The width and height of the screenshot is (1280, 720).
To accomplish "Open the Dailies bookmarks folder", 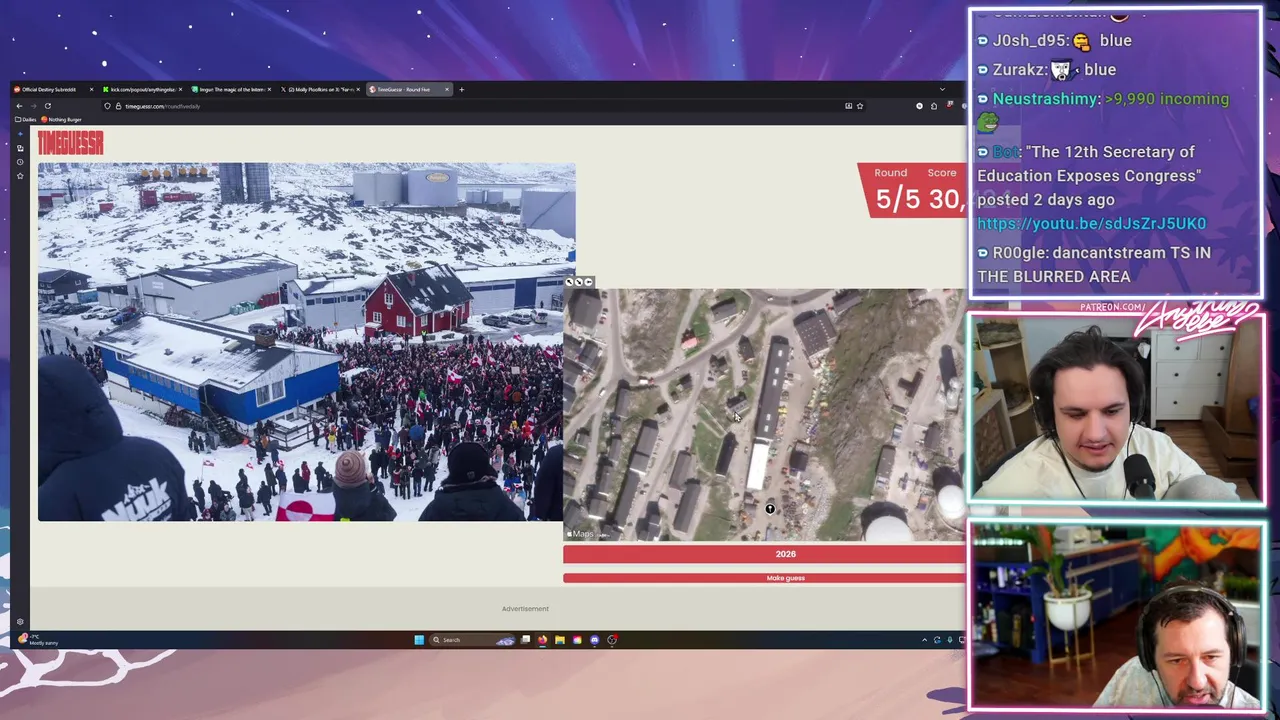I will [x=26, y=120].
